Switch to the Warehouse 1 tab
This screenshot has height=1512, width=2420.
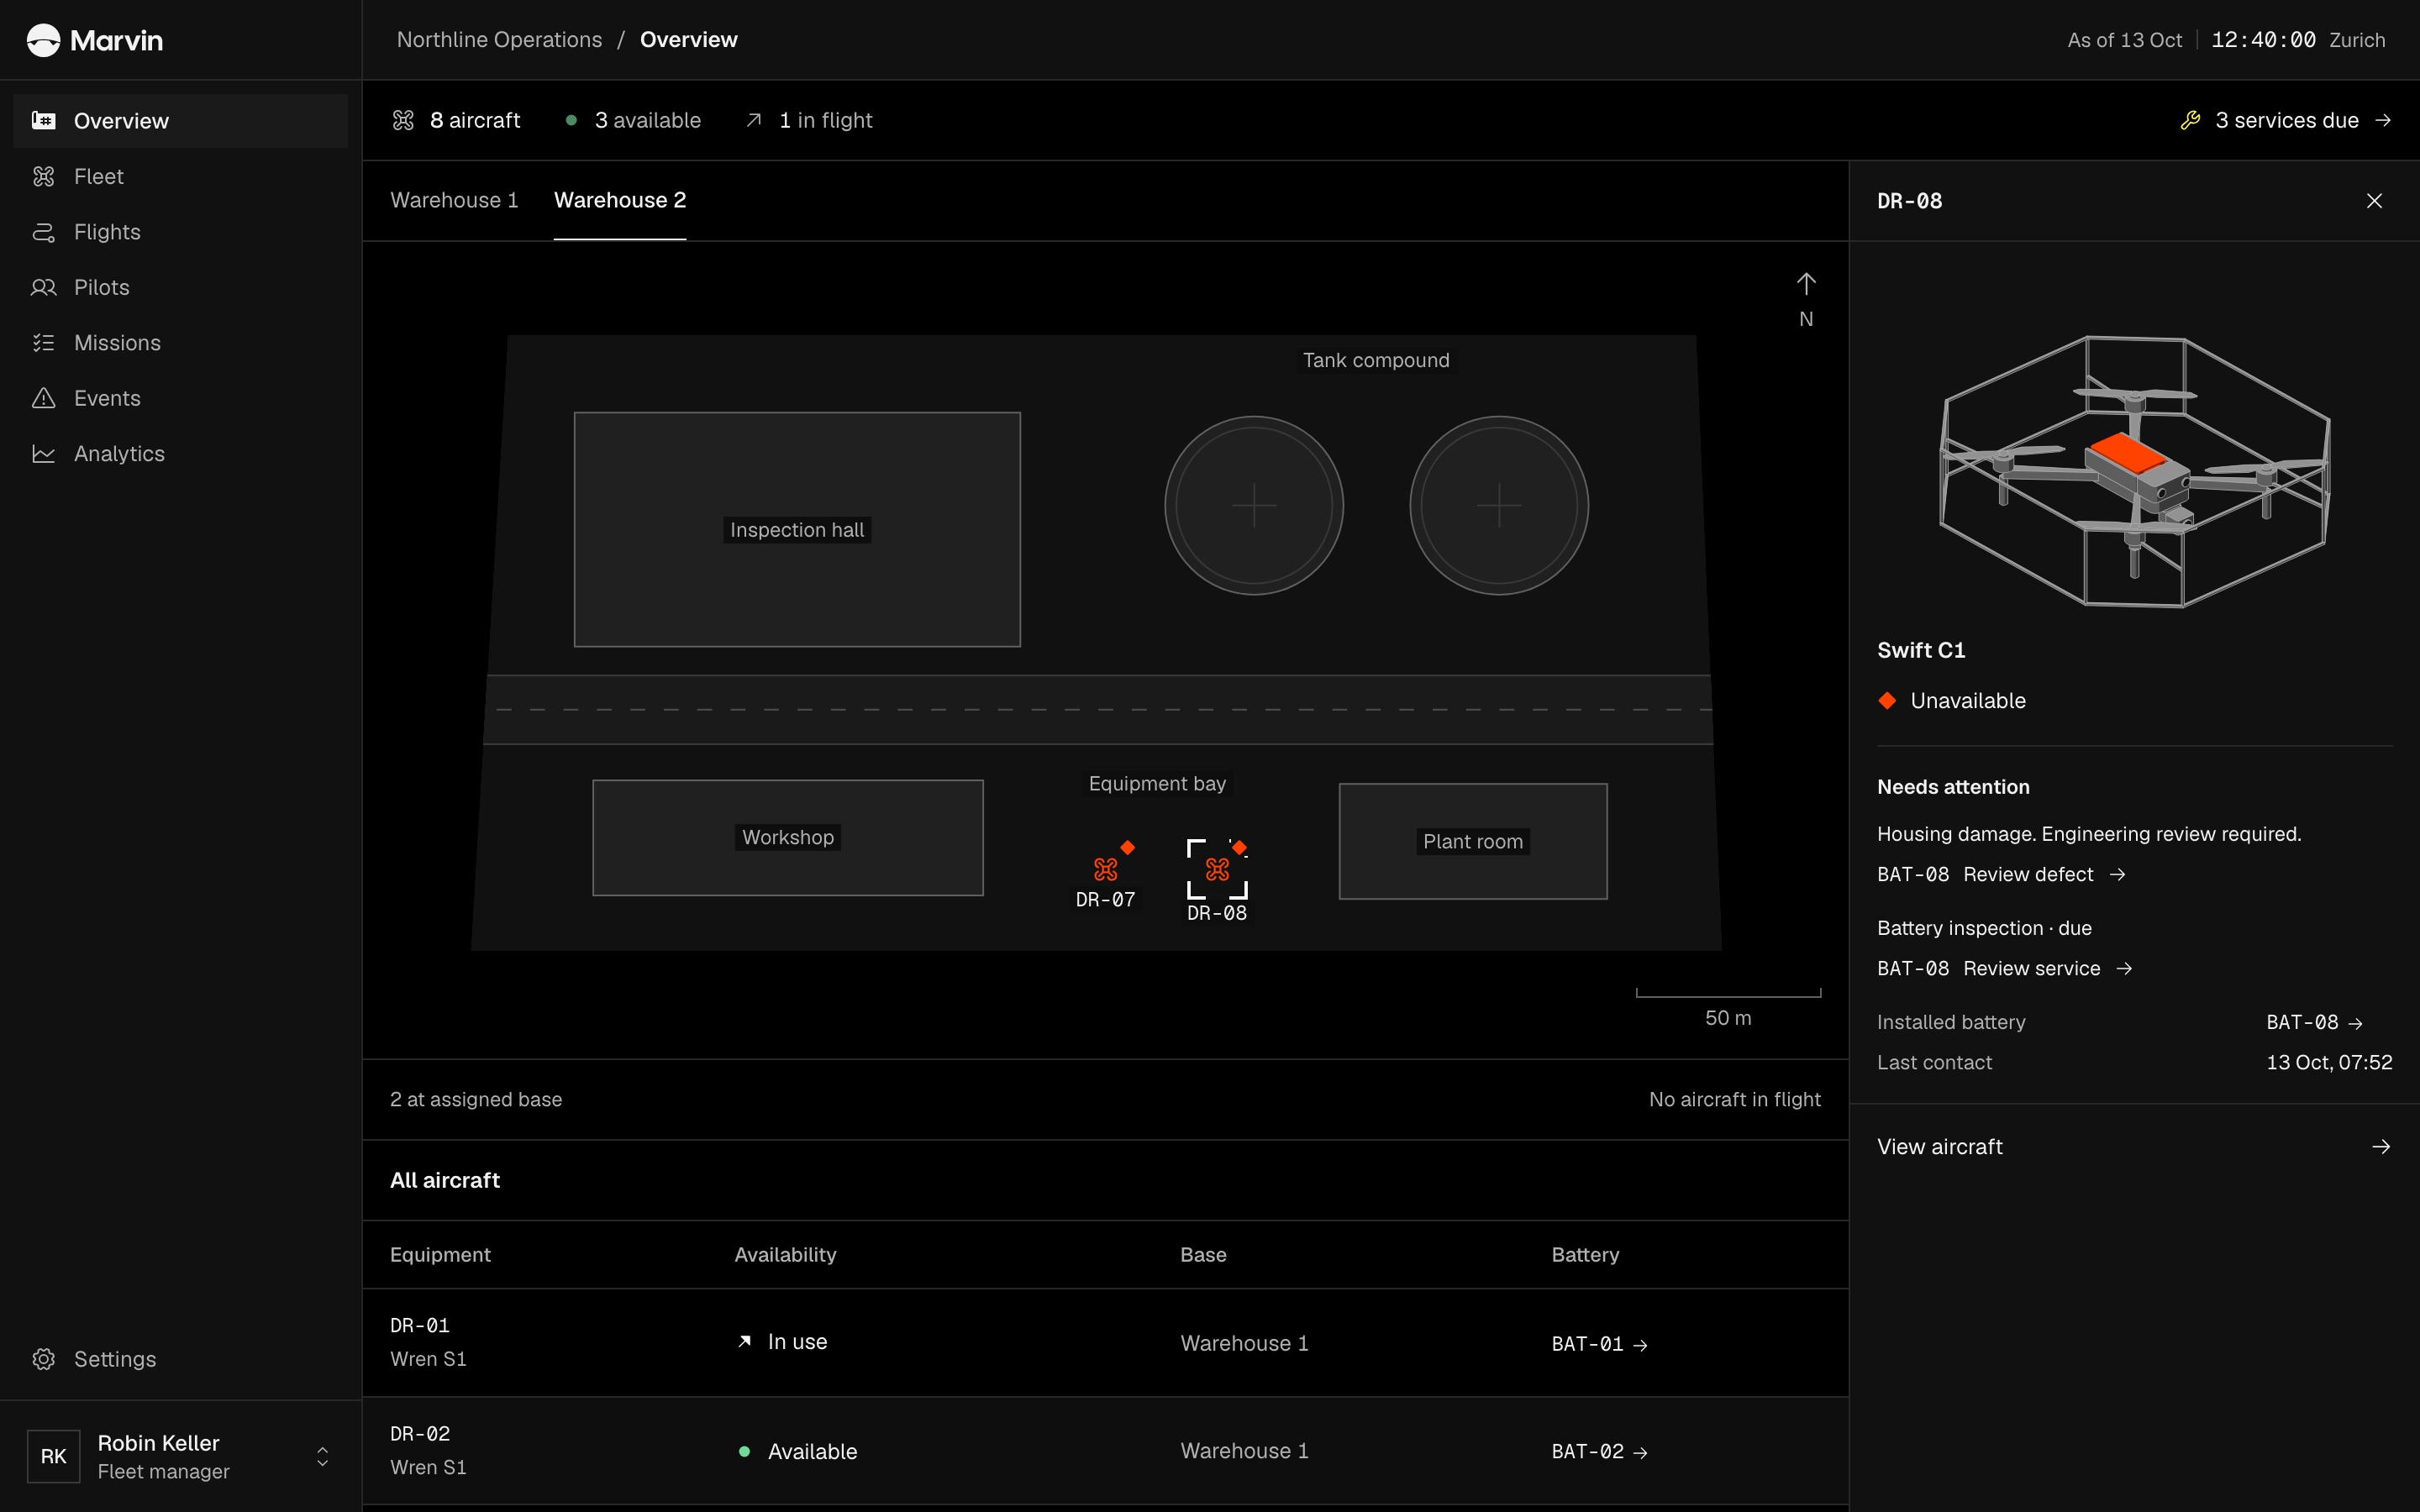click(x=454, y=201)
